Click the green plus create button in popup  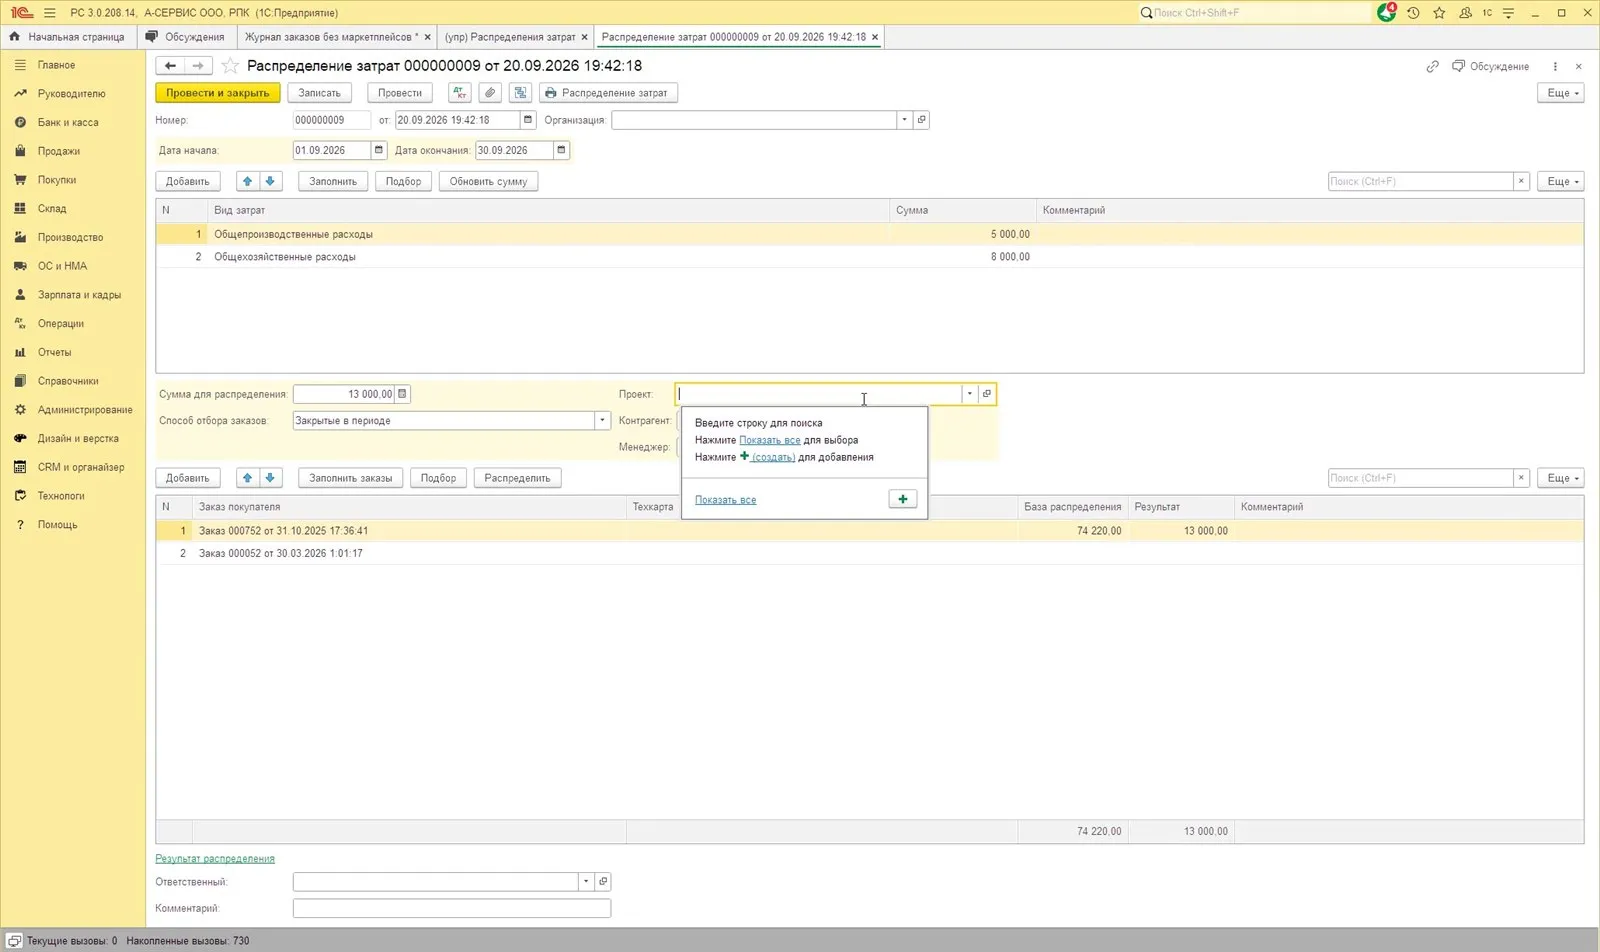(903, 499)
